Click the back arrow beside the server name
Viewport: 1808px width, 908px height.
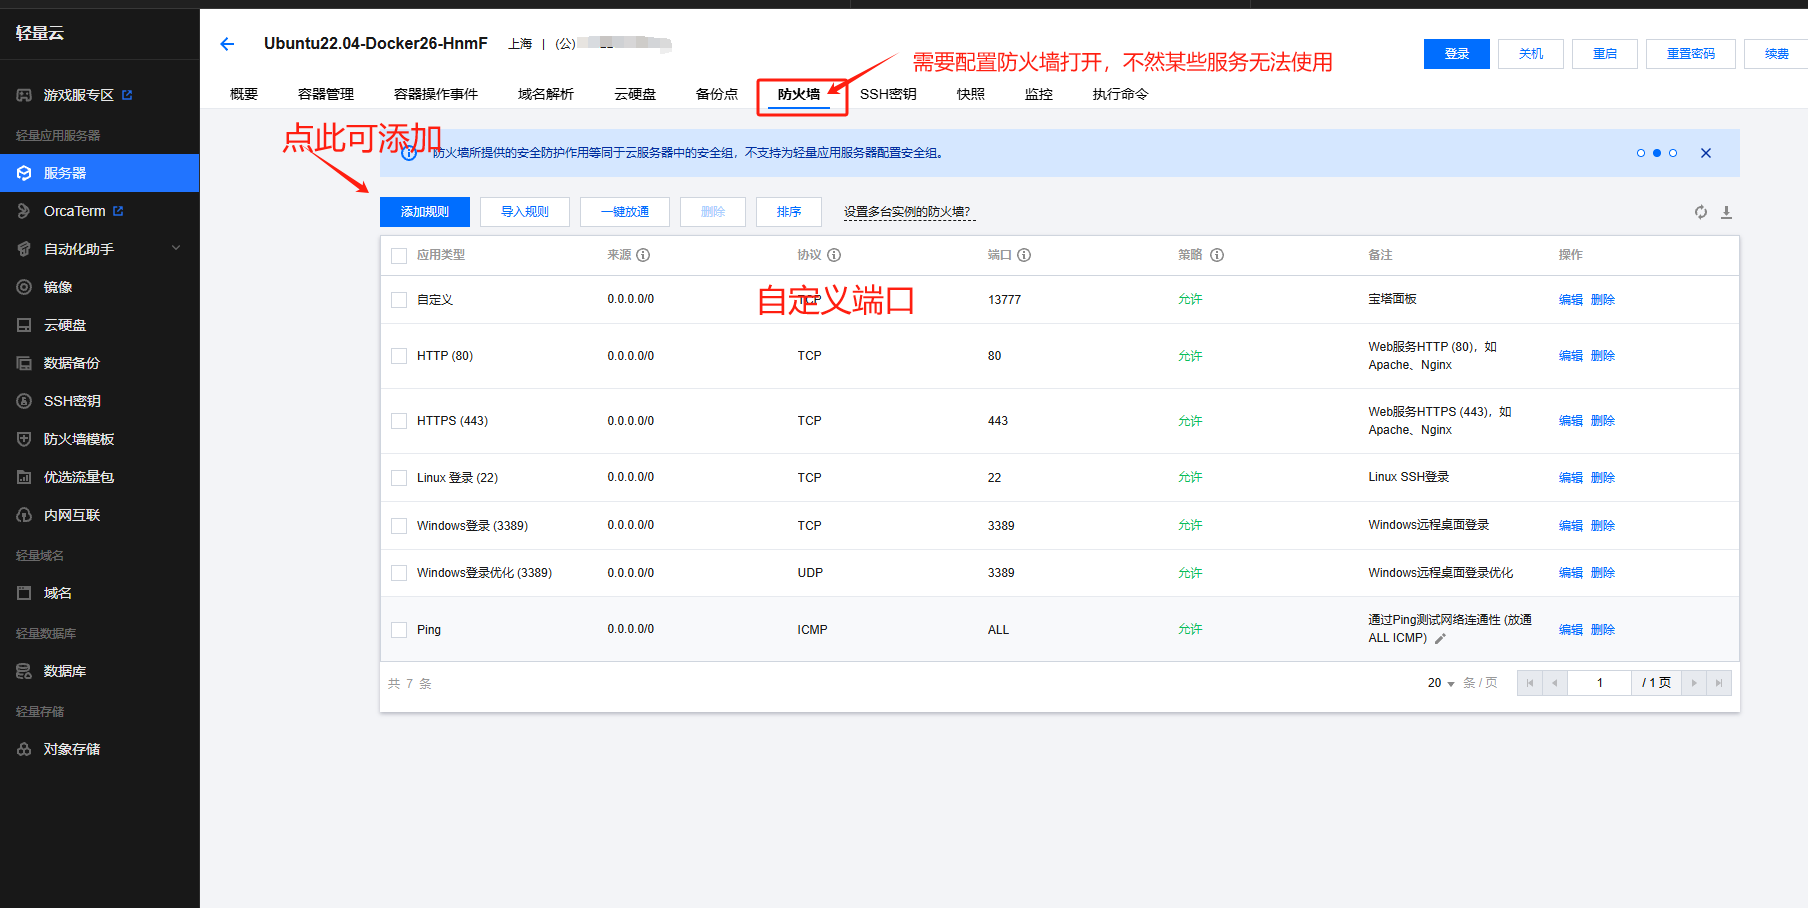coord(227,44)
